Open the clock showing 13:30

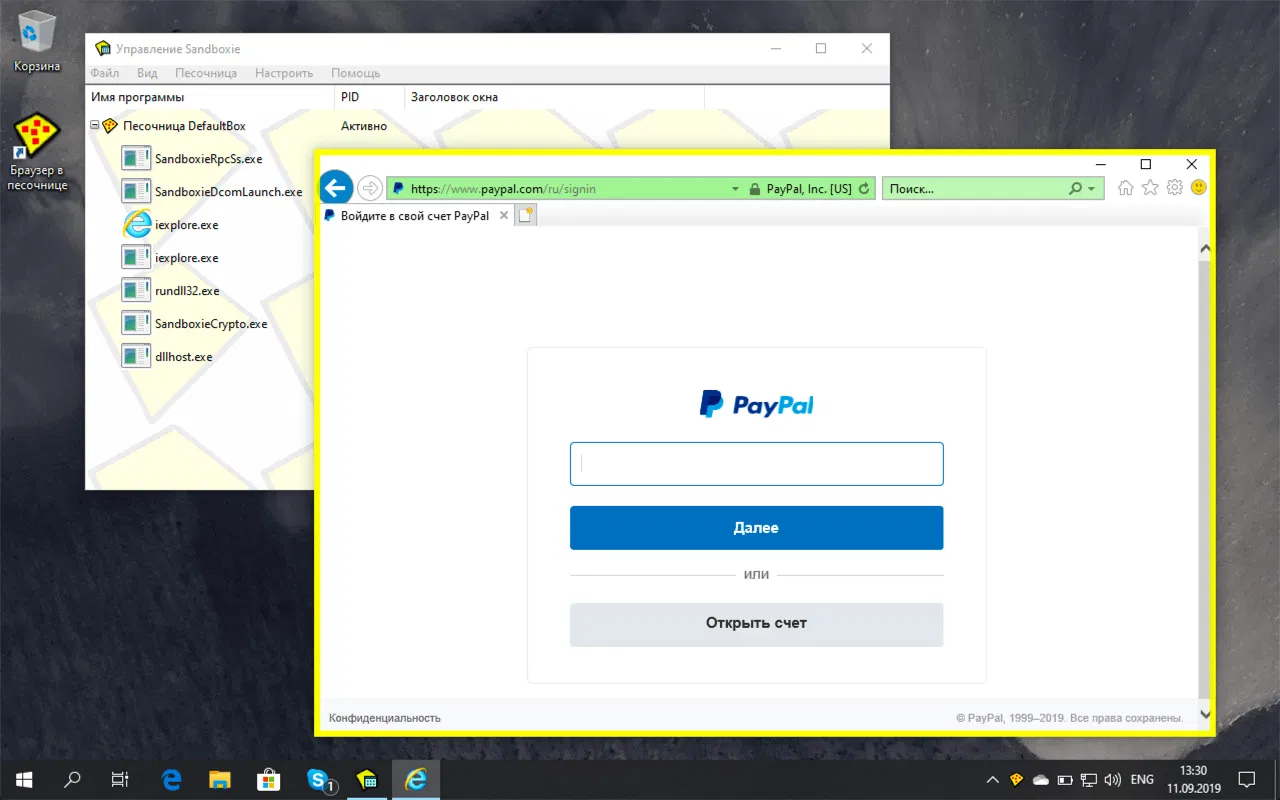pyautogui.click(x=1193, y=780)
